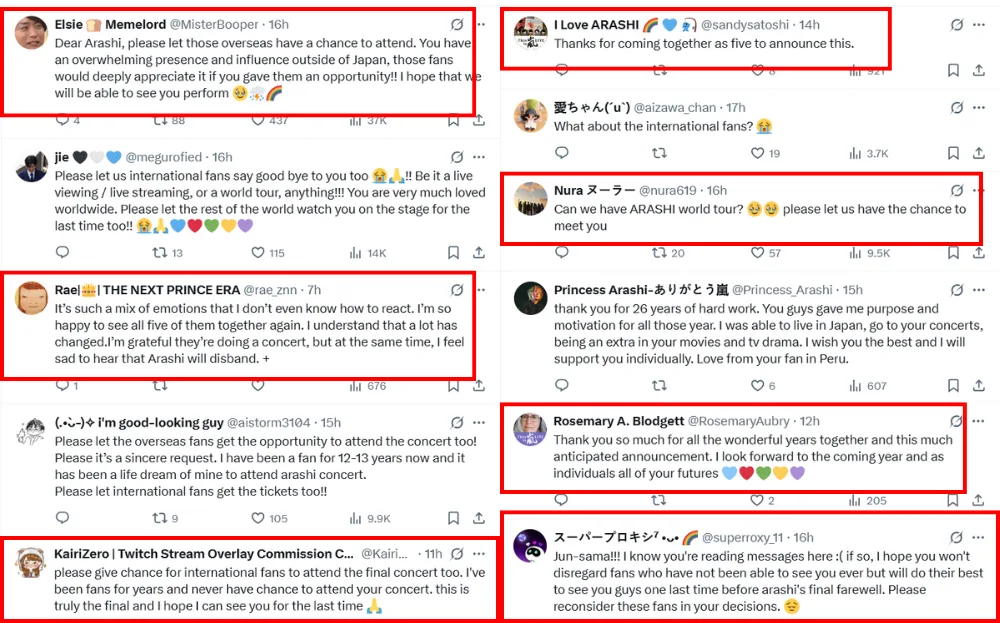Like jie's tweet with 115 likes
This screenshot has height=623, width=1000.
[257, 253]
